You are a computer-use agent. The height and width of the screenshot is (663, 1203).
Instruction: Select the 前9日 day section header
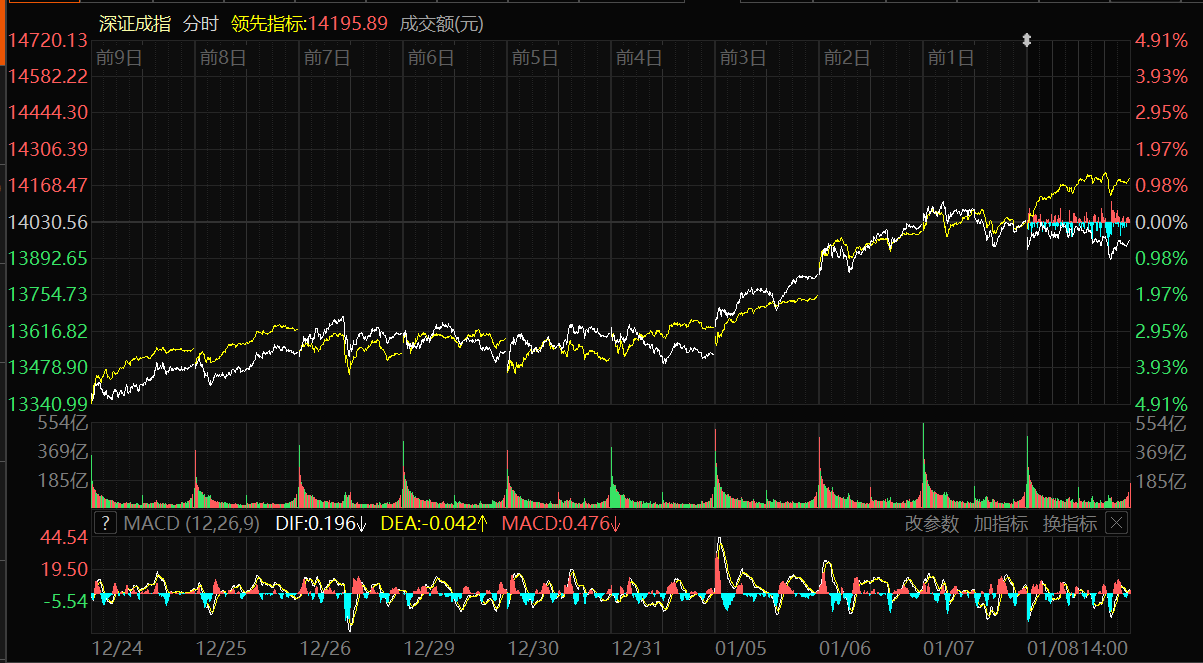119,58
